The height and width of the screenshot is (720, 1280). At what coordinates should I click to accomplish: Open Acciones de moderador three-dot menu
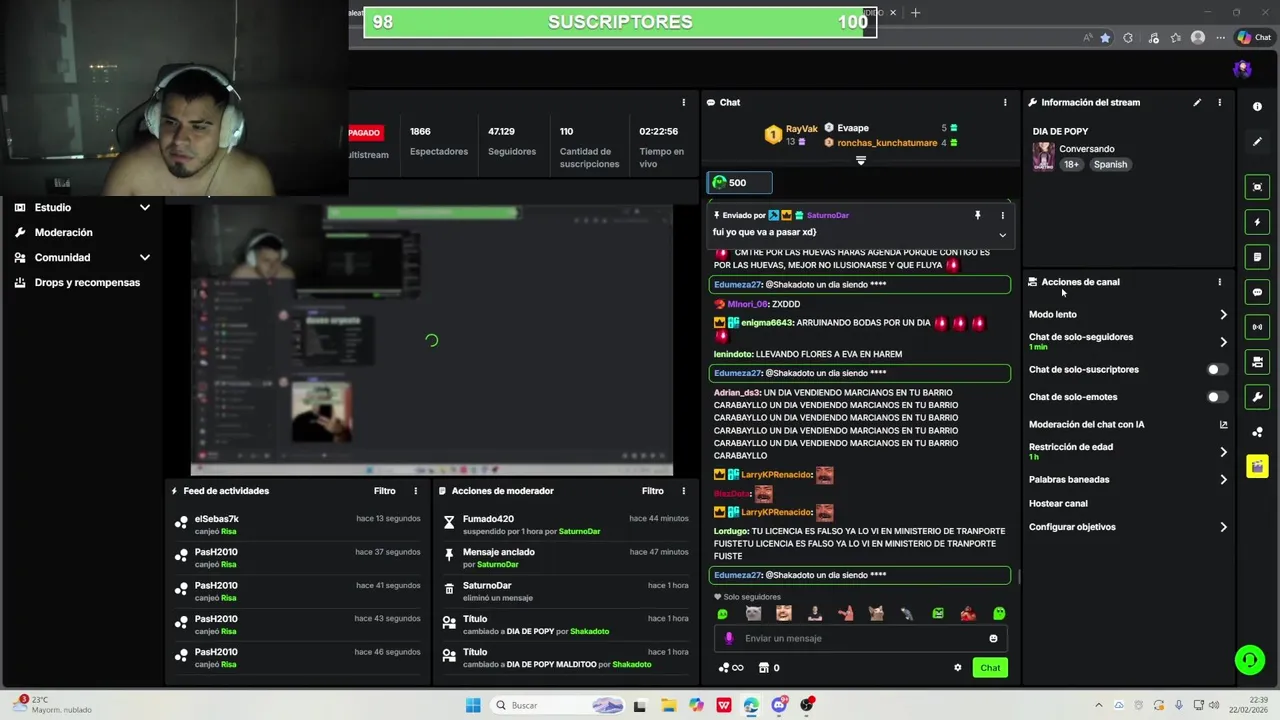point(684,491)
